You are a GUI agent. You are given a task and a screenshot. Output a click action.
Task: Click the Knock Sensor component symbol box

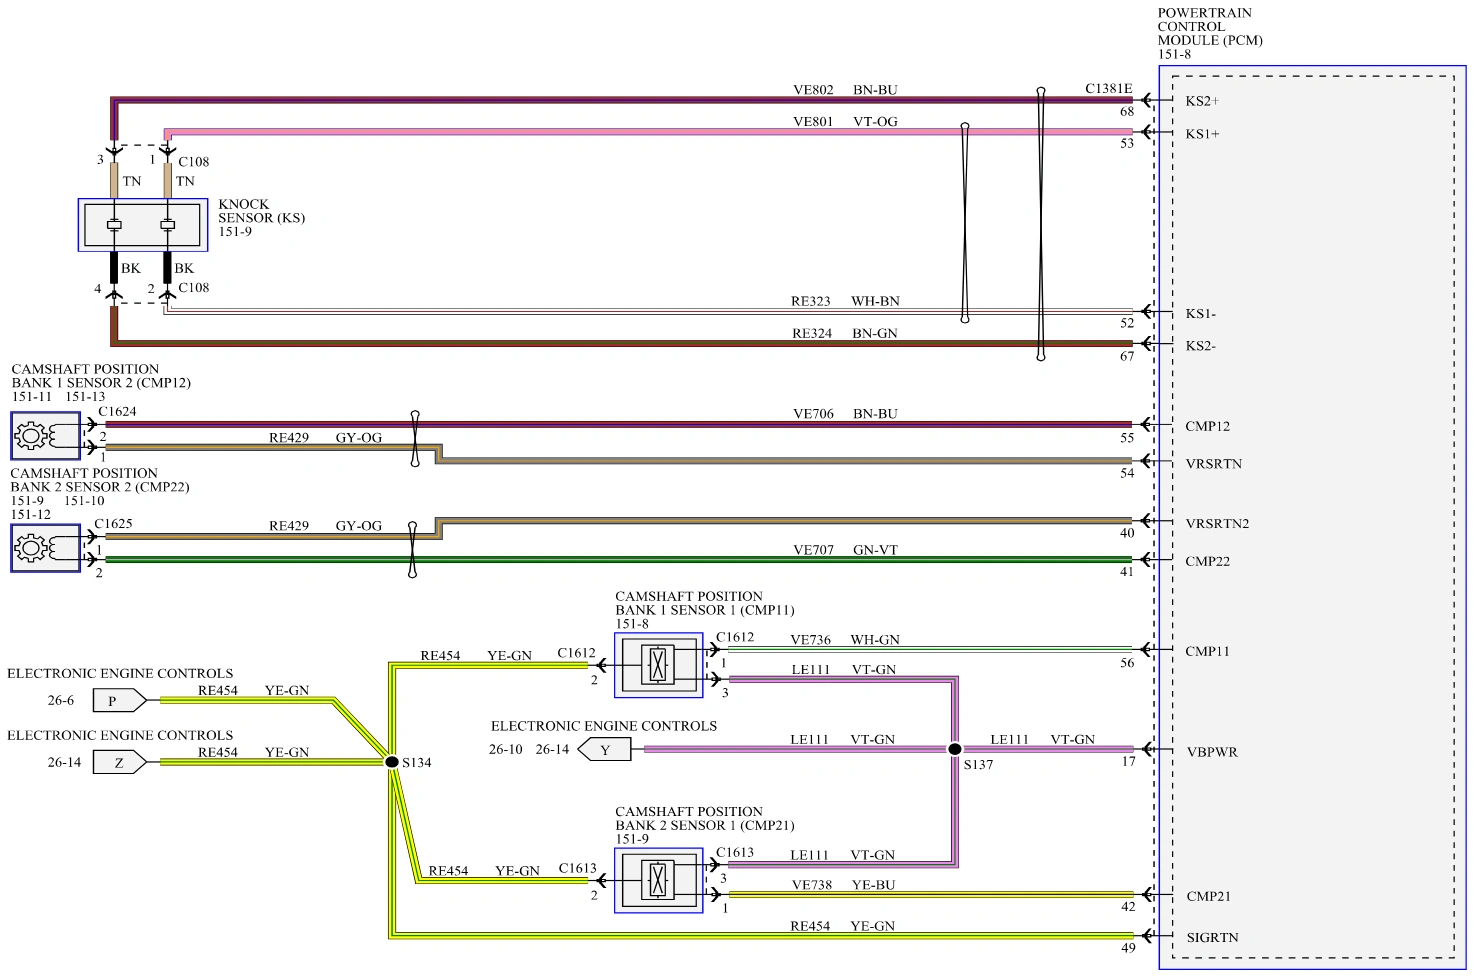pyautogui.click(x=143, y=225)
